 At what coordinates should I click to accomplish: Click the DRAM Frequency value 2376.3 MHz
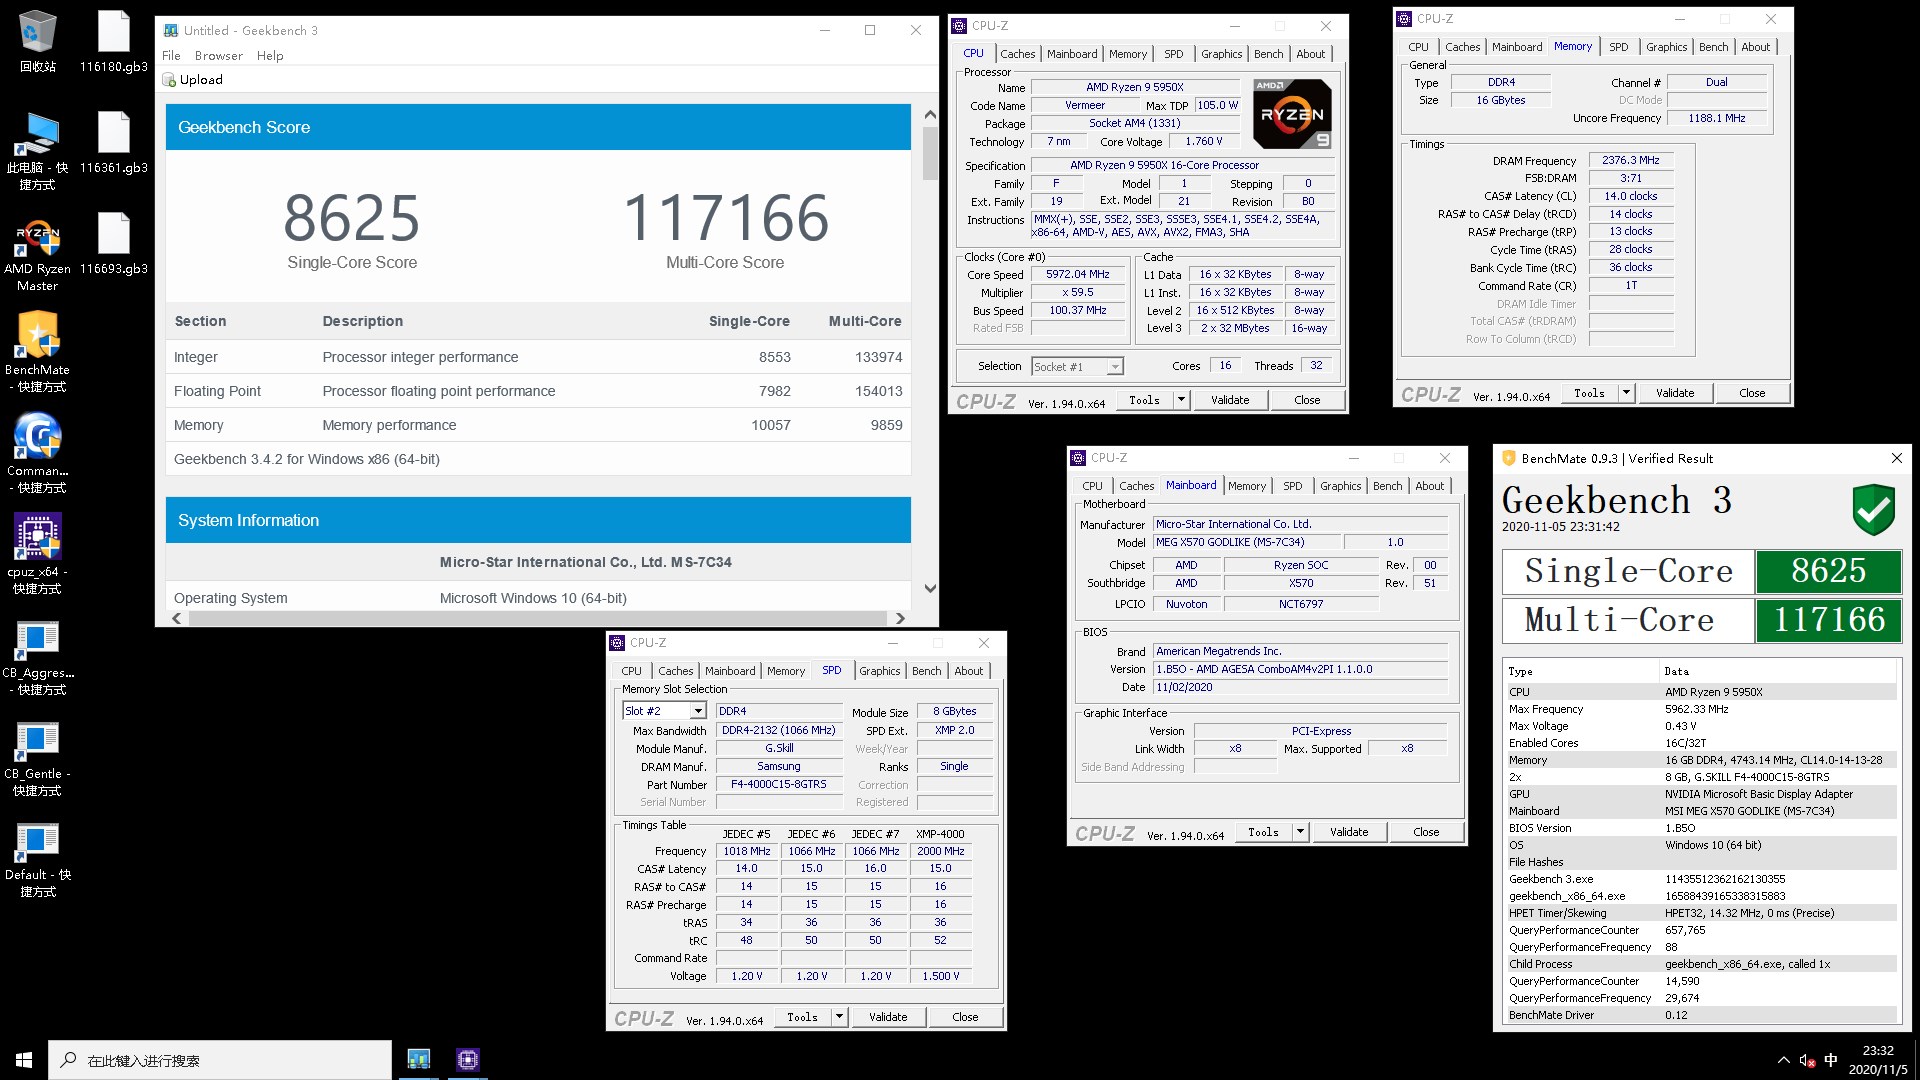tap(1630, 160)
